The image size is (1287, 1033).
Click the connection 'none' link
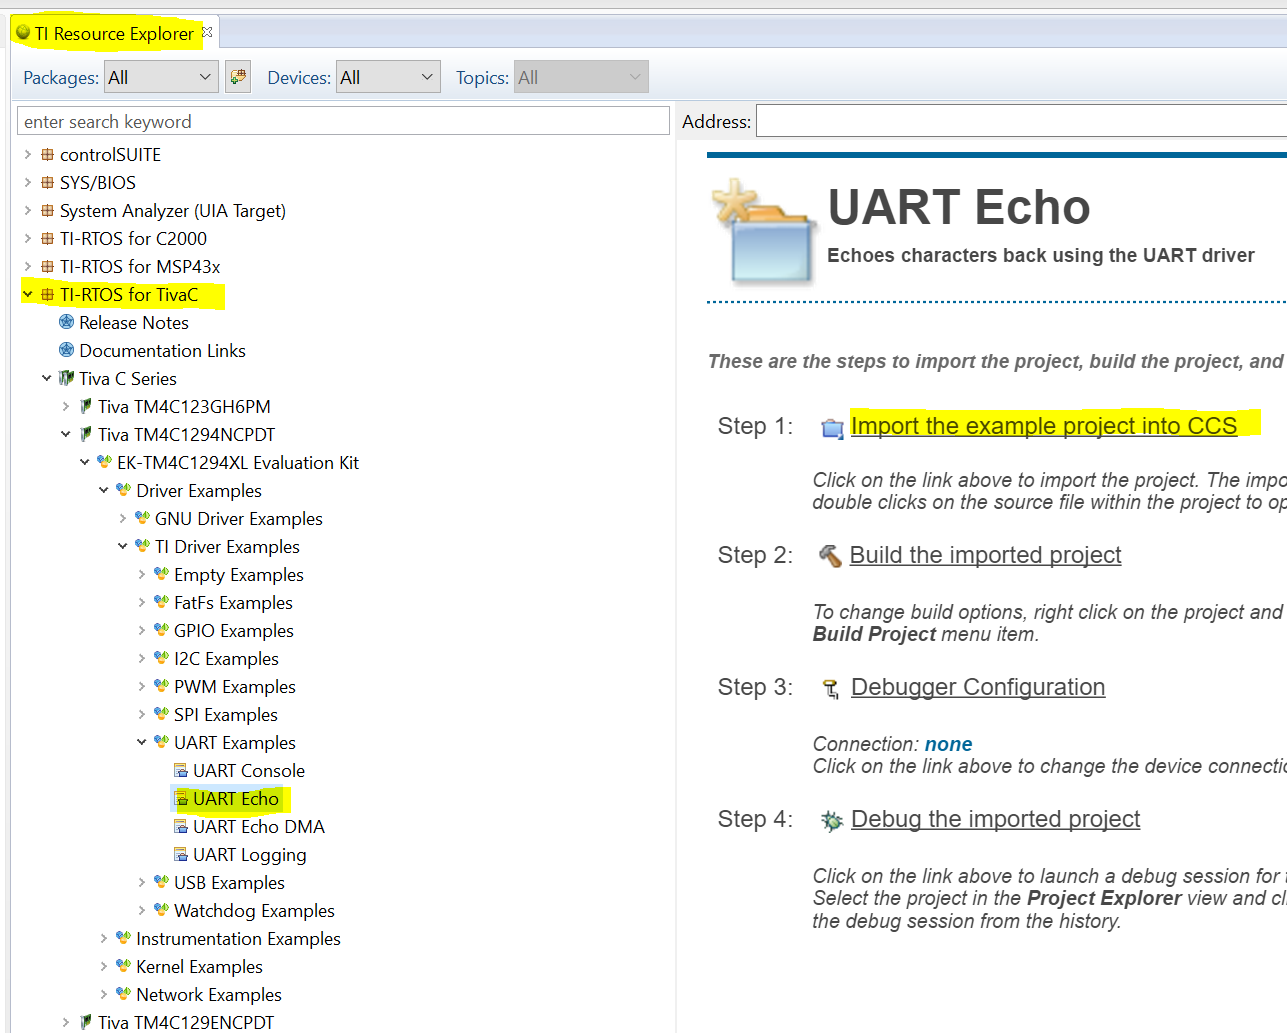[948, 744]
